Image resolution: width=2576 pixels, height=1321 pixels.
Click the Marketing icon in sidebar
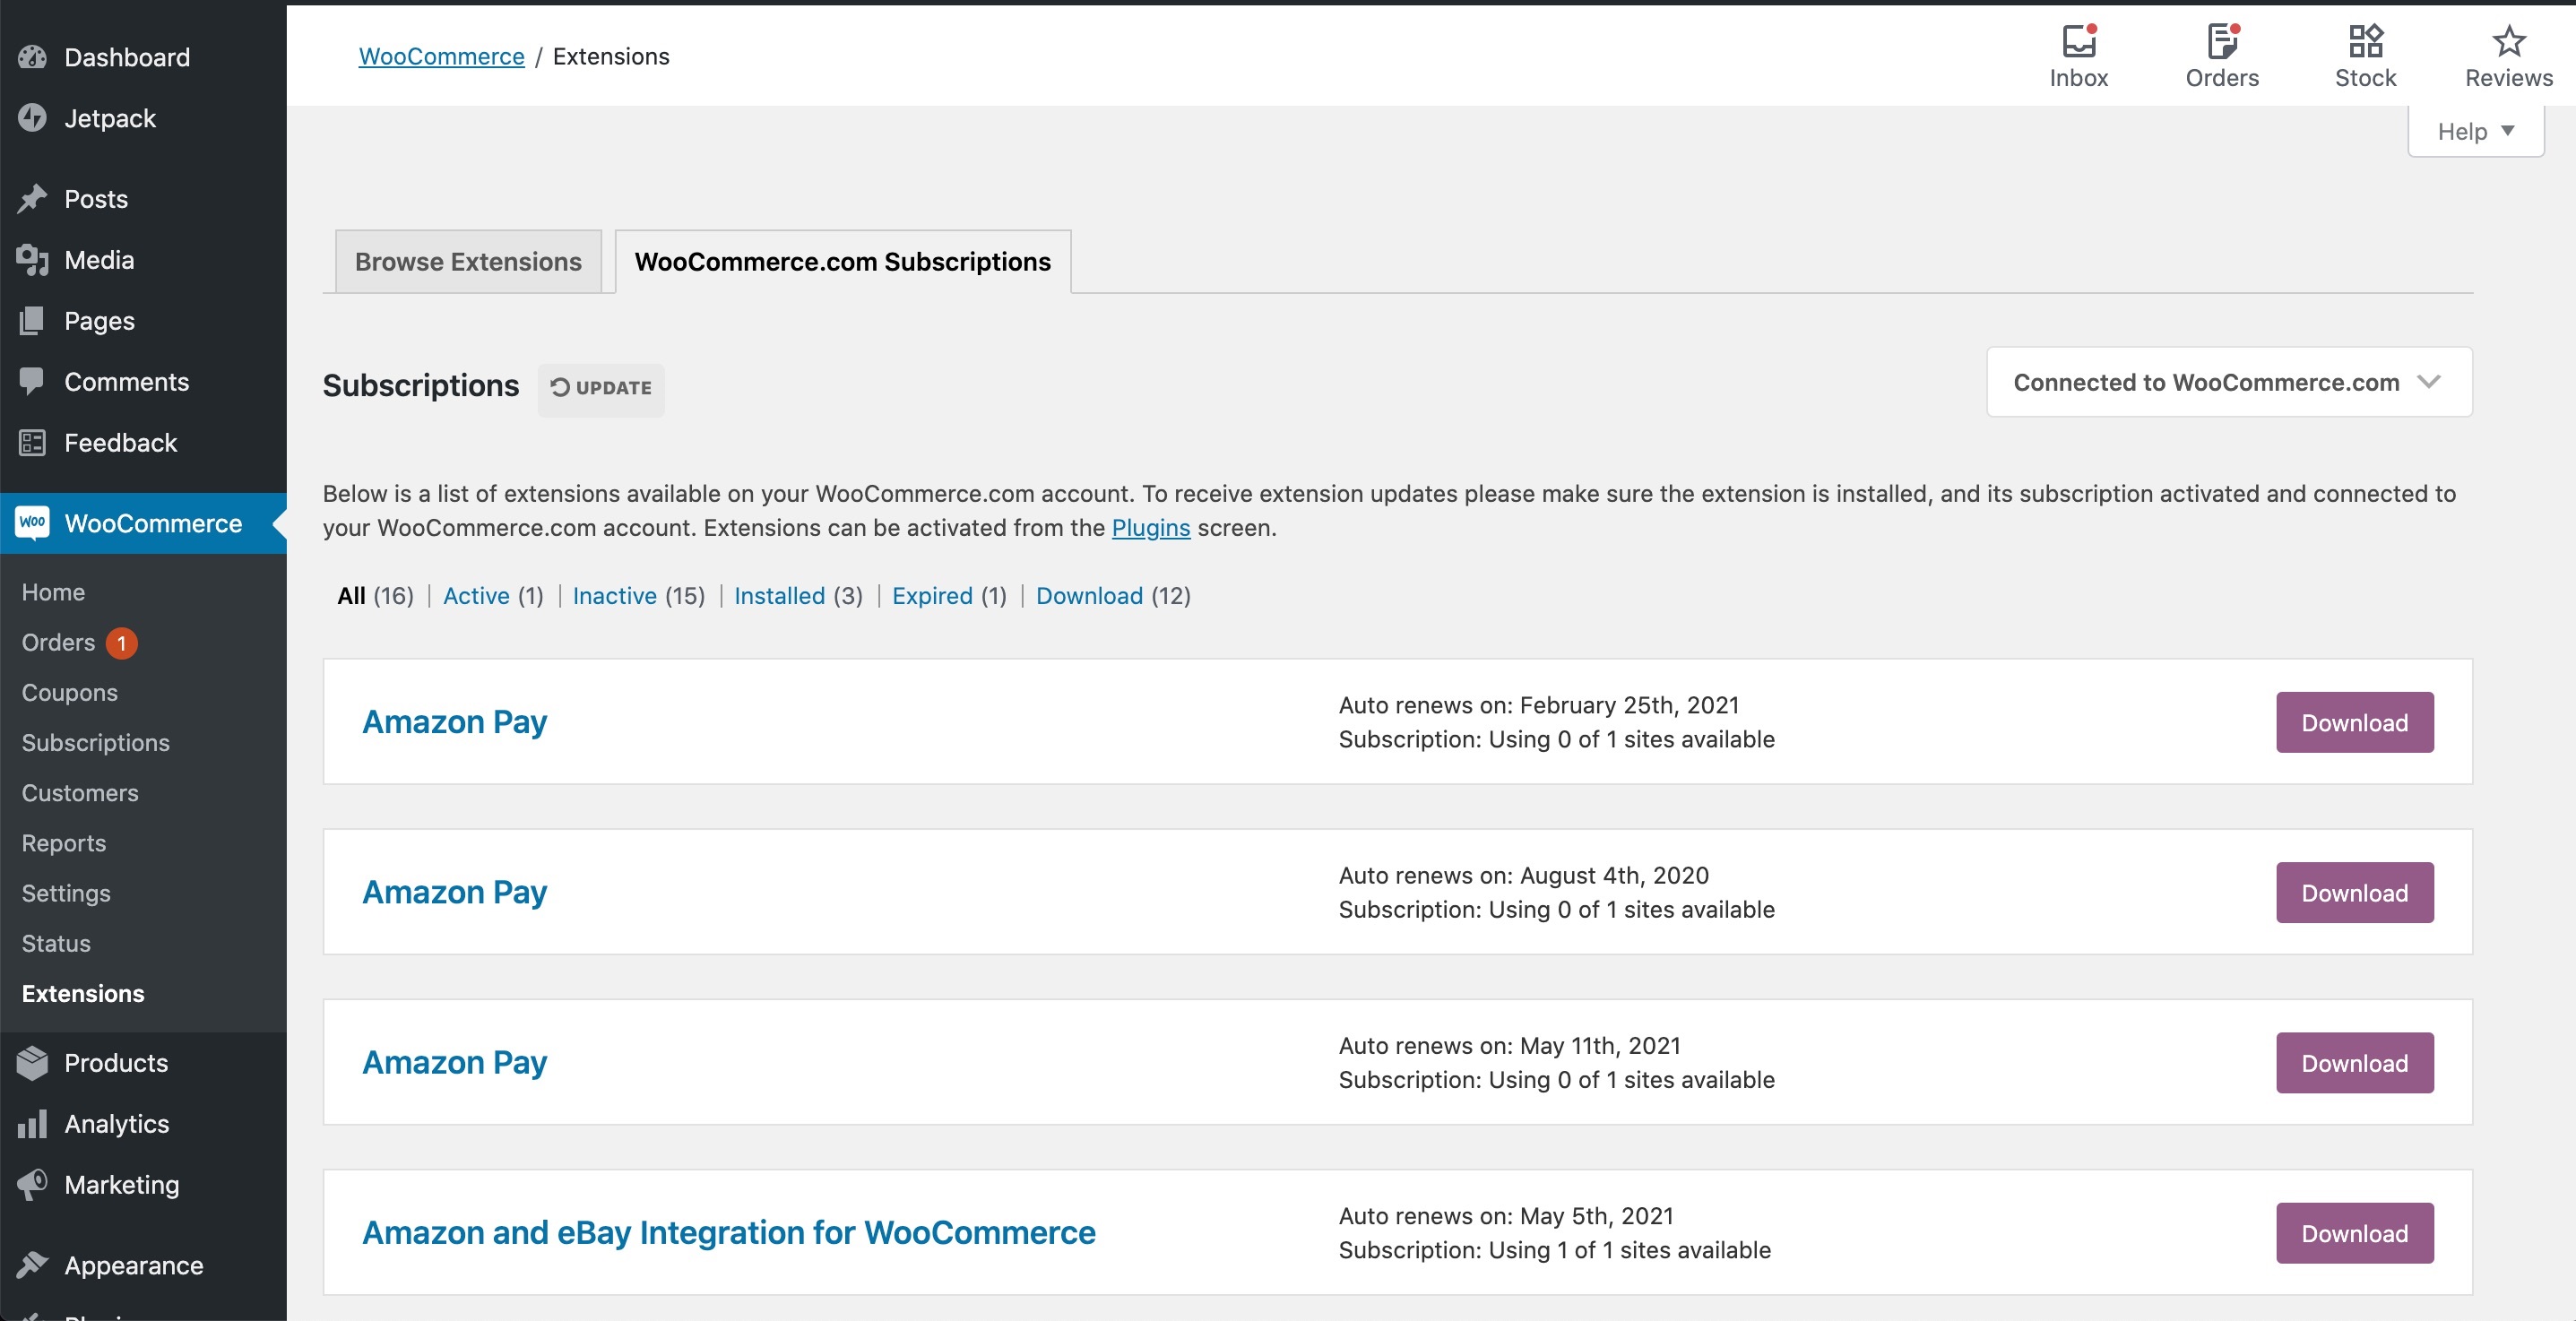click(x=30, y=1183)
